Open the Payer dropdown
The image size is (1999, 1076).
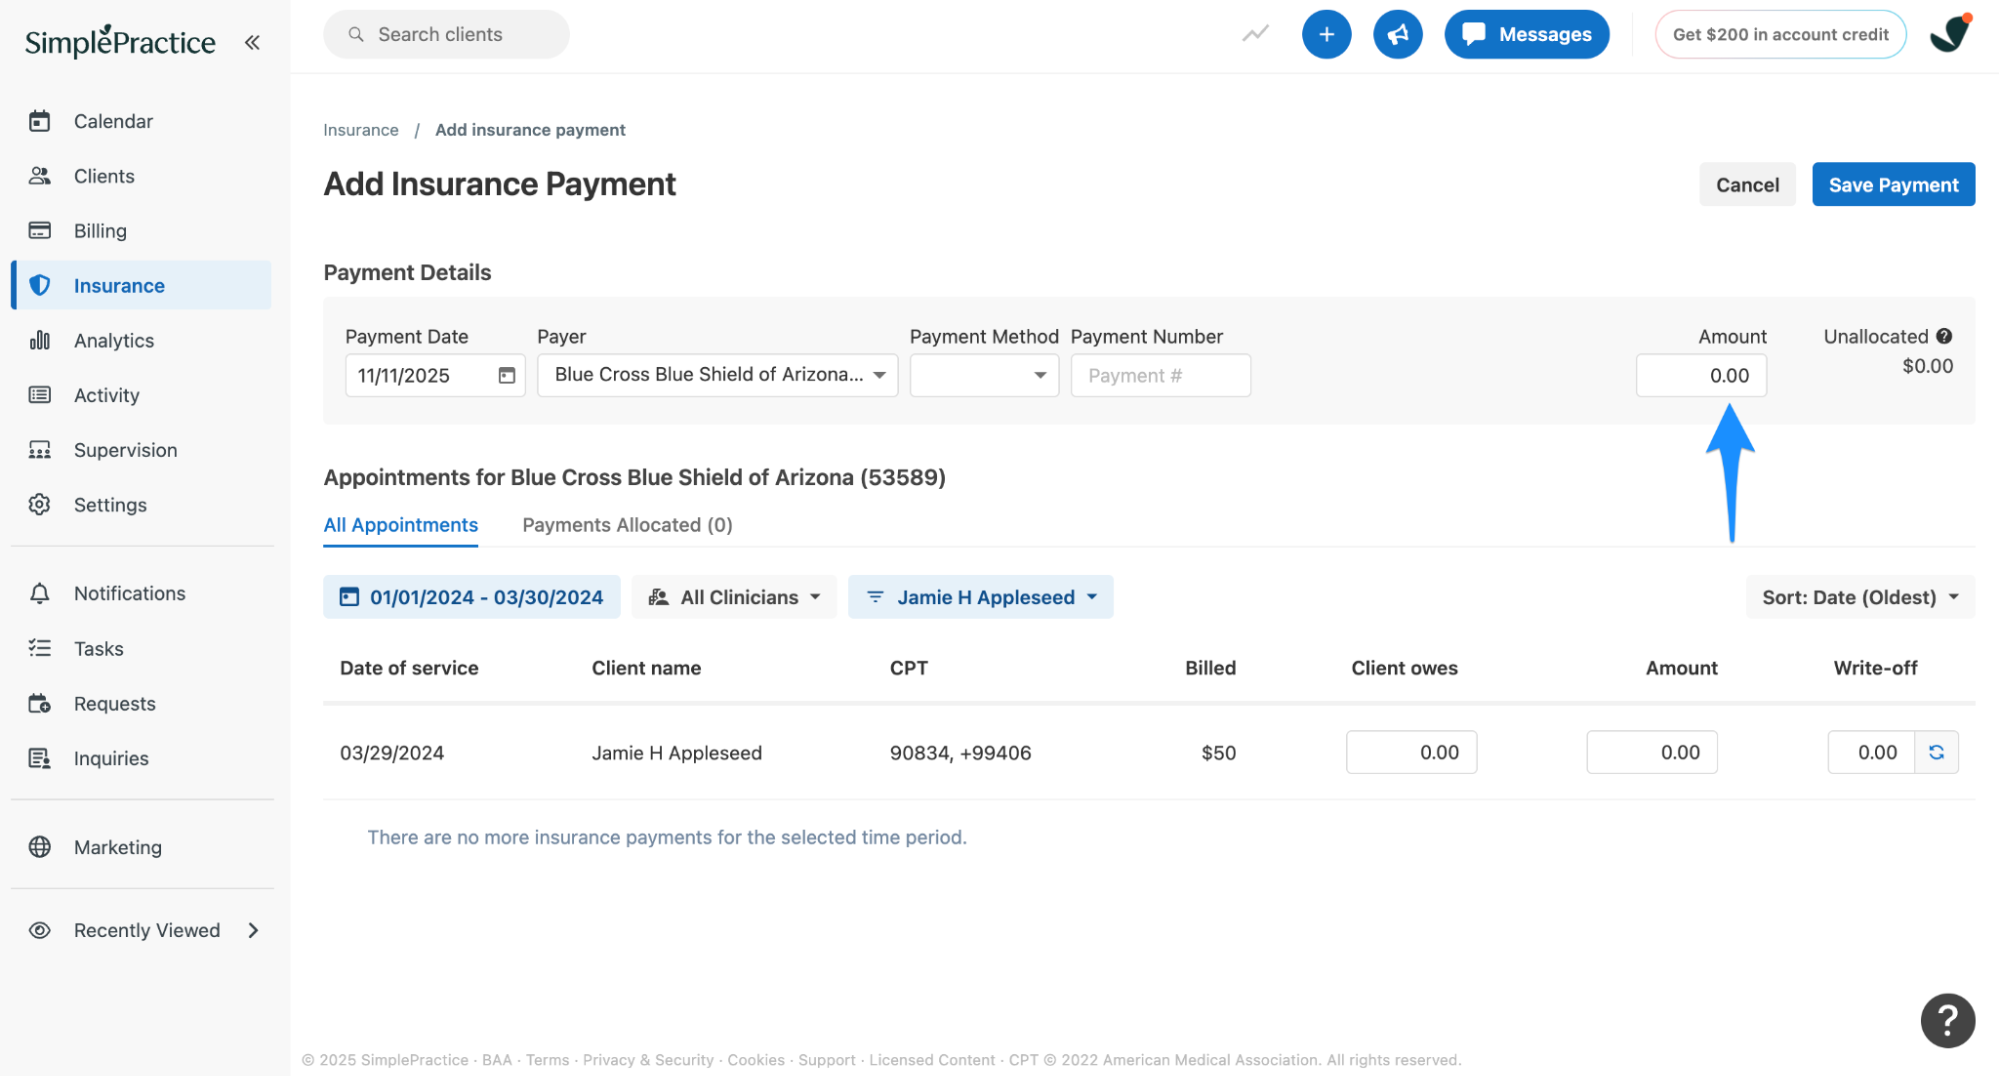717,375
